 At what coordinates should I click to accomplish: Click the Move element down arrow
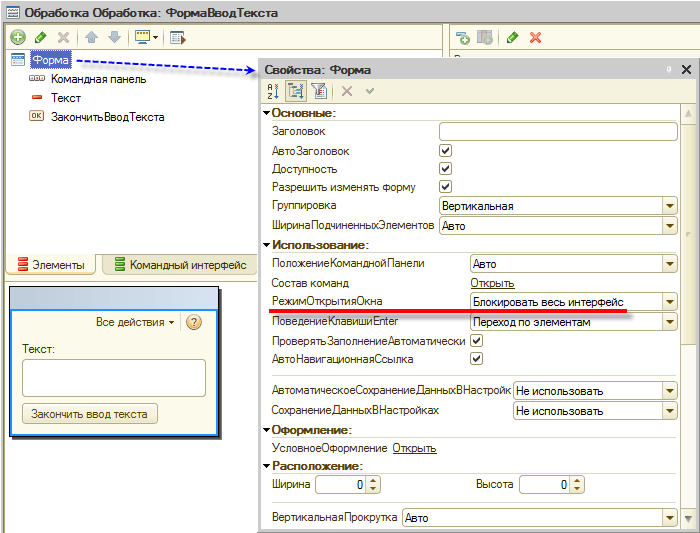point(114,37)
